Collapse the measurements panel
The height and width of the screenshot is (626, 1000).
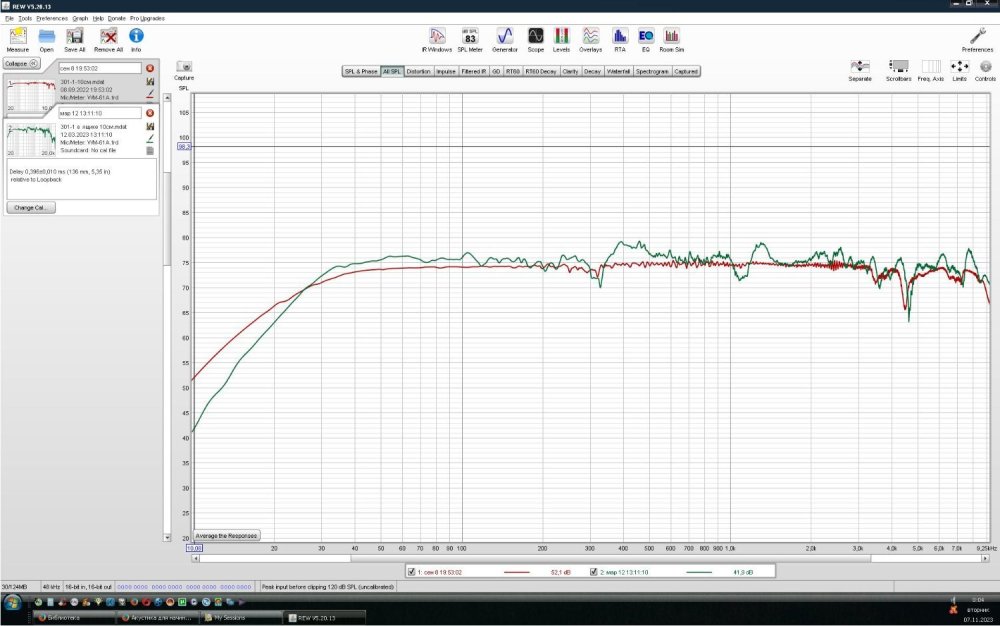tap(20, 63)
